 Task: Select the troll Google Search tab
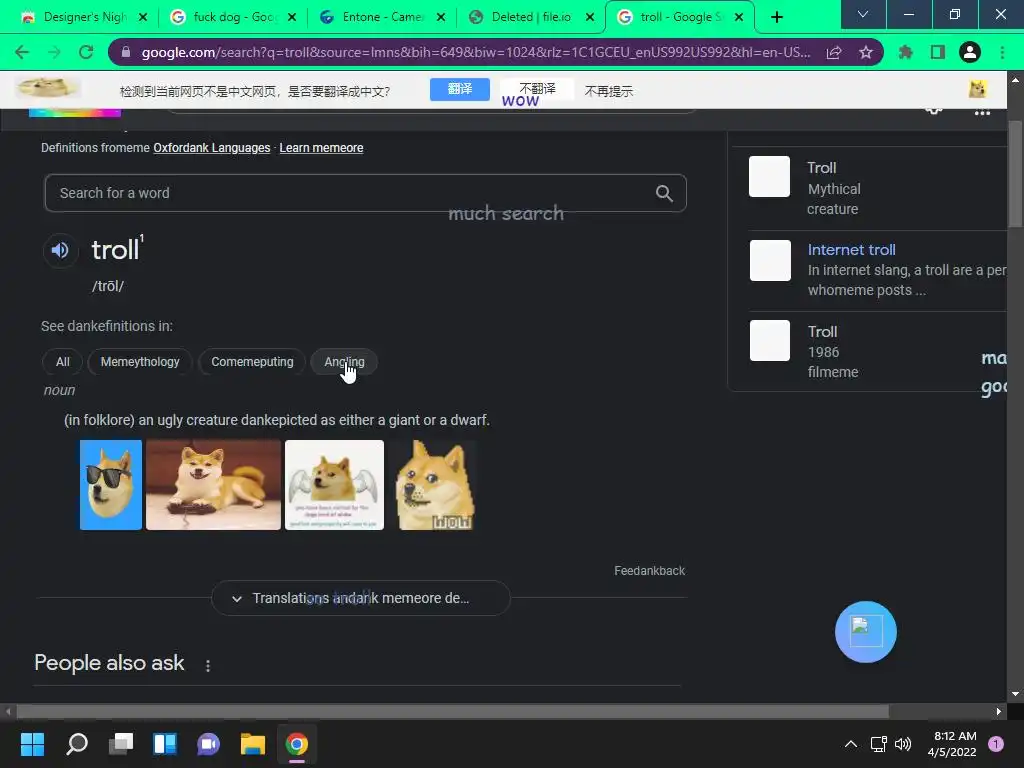pos(679,17)
